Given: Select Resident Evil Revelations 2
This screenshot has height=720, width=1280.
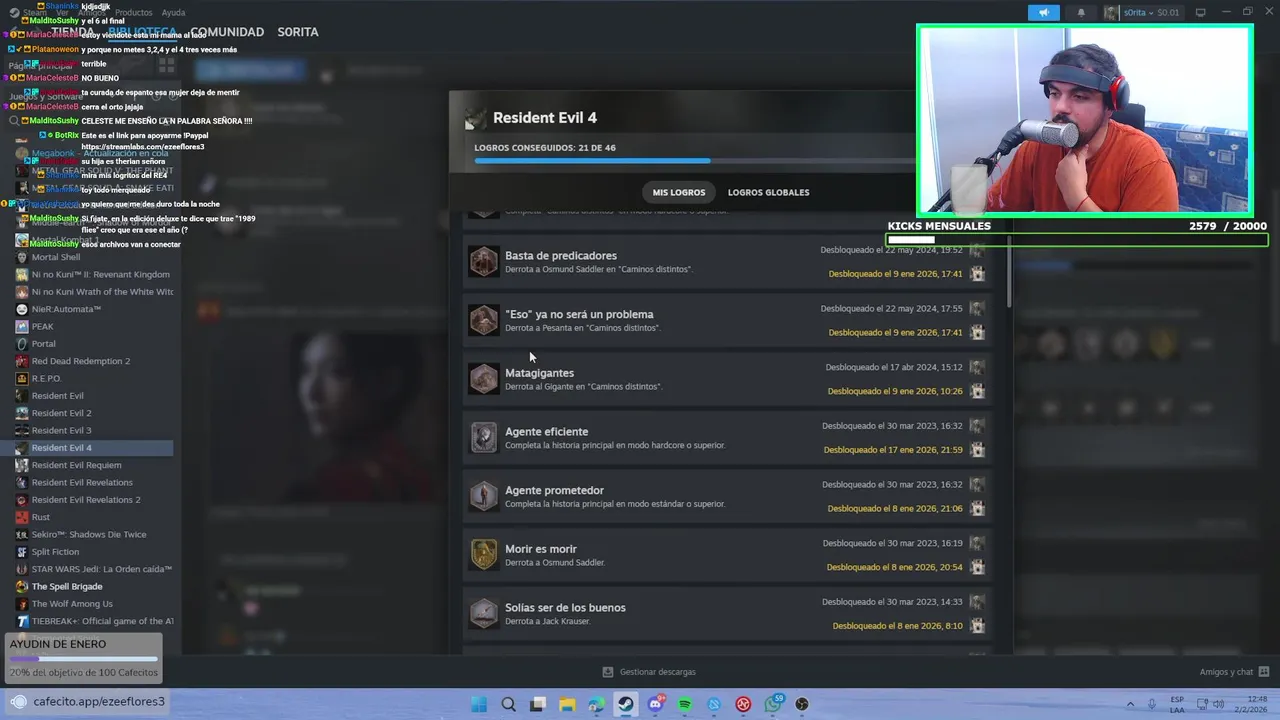Looking at the screenshot, I should click(86, 500).
